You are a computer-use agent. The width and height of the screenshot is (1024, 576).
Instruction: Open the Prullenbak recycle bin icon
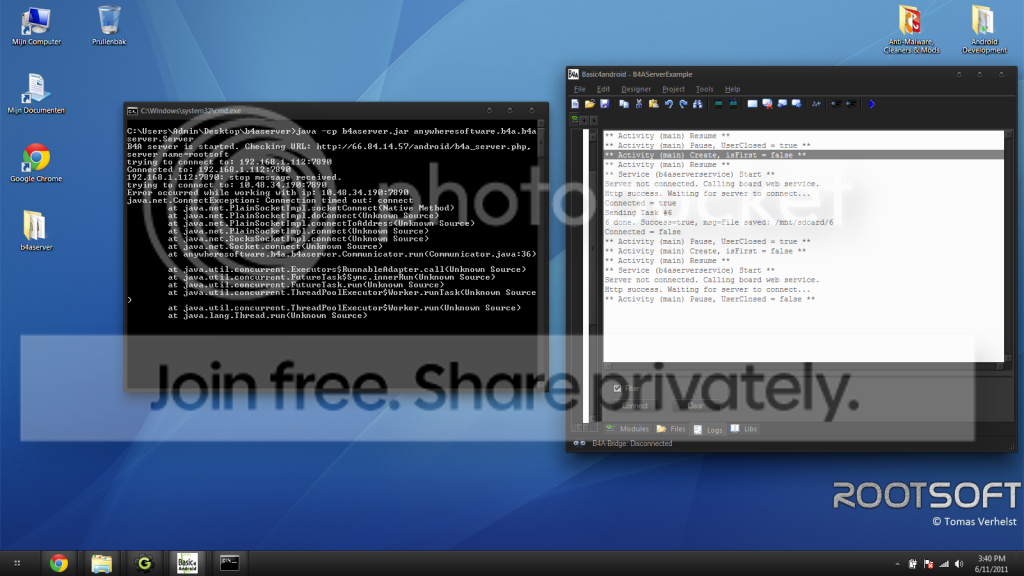(109, 26)
